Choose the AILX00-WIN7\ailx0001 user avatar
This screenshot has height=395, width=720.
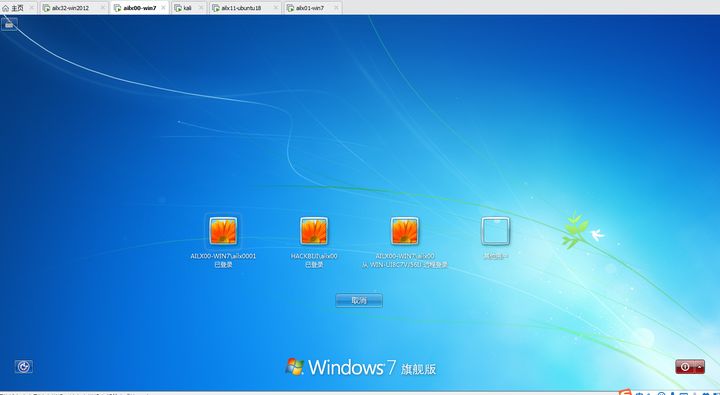(x=223, y=231)
